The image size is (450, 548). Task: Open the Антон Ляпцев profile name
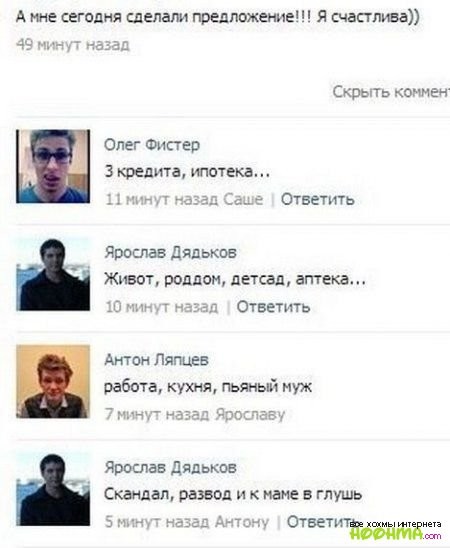pos(157,360)
